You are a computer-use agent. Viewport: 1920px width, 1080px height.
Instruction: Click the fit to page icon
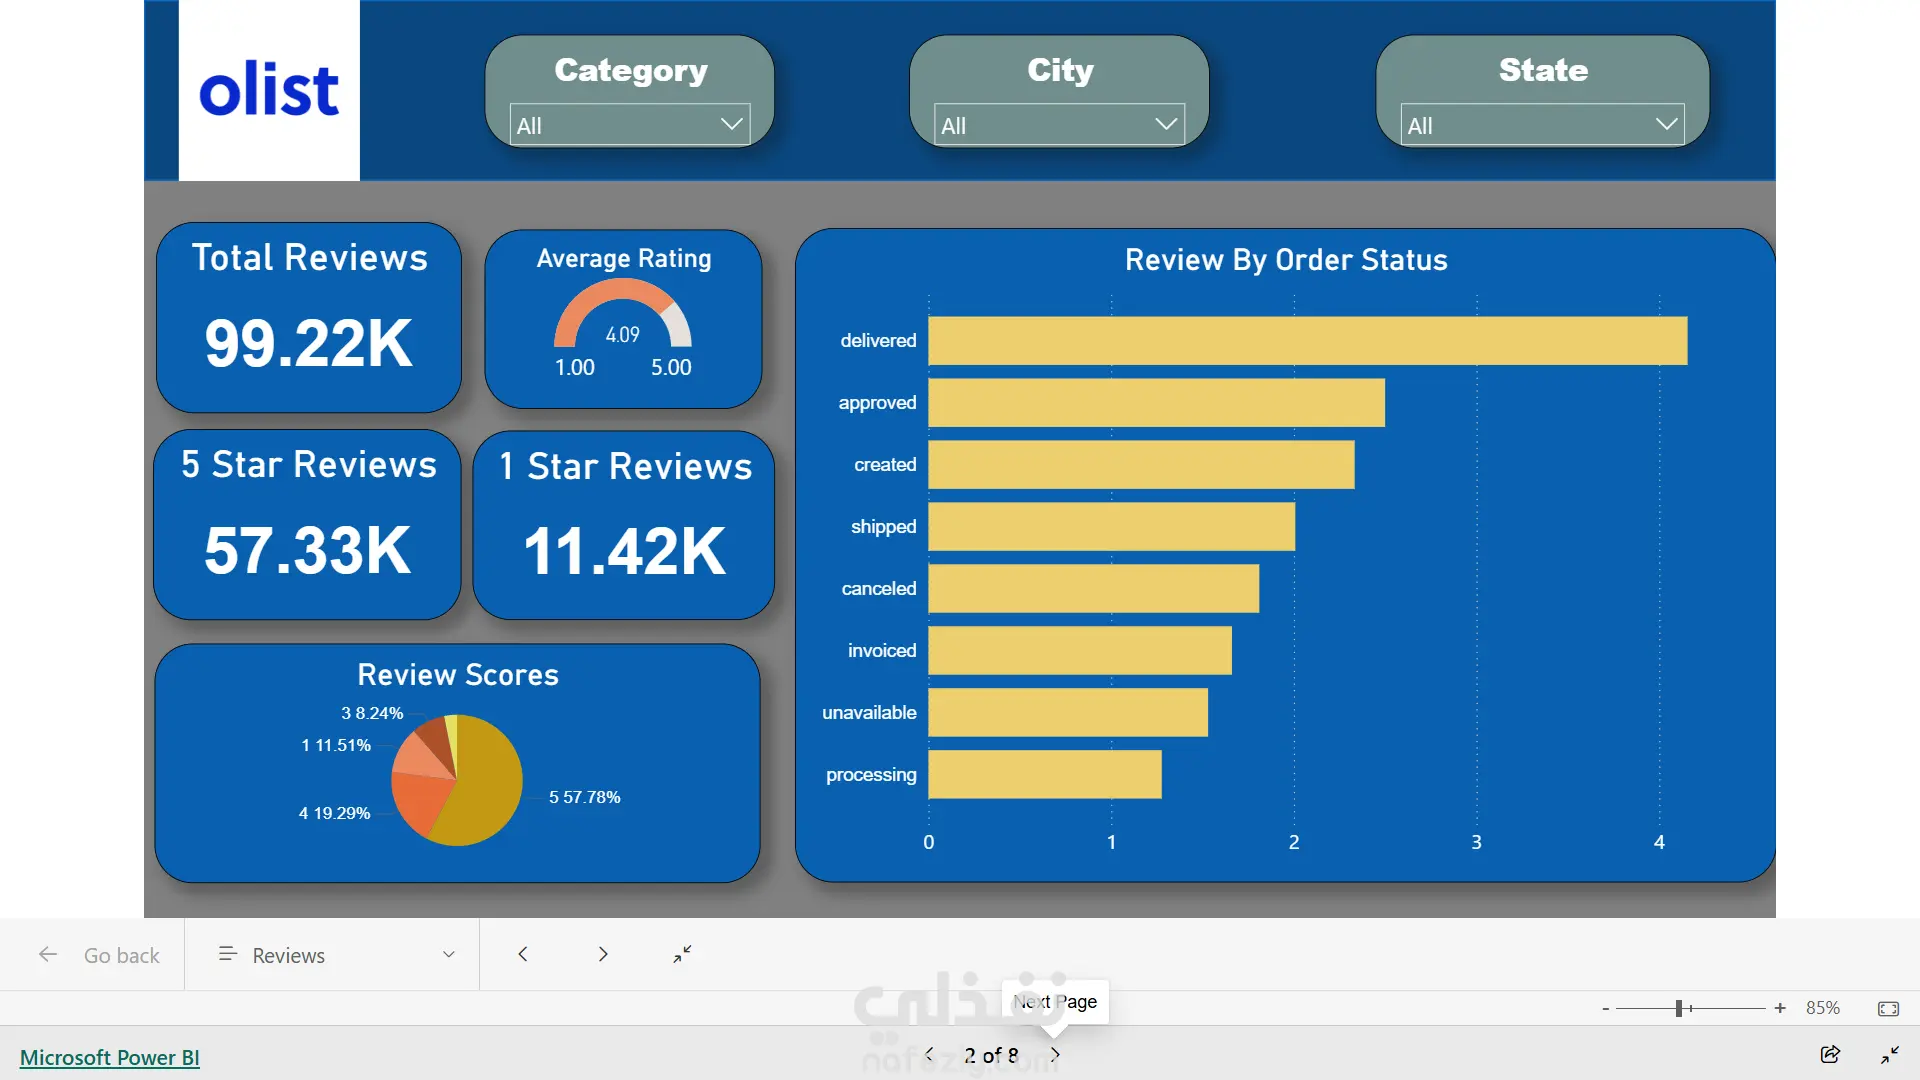click(x=1888, y=1008)
